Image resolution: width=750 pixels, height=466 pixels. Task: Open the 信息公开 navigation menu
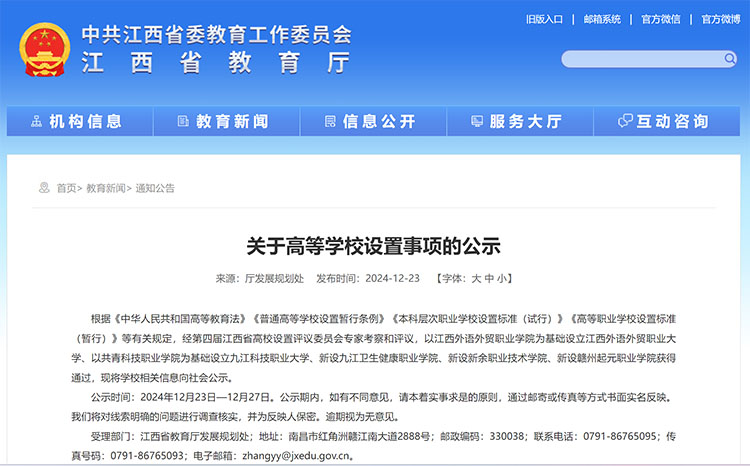click(378, 121)
